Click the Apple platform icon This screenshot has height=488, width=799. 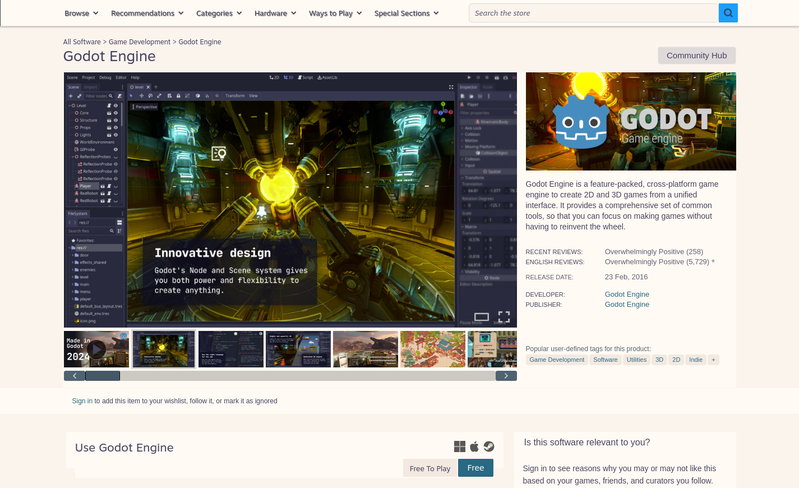(474, 447)
